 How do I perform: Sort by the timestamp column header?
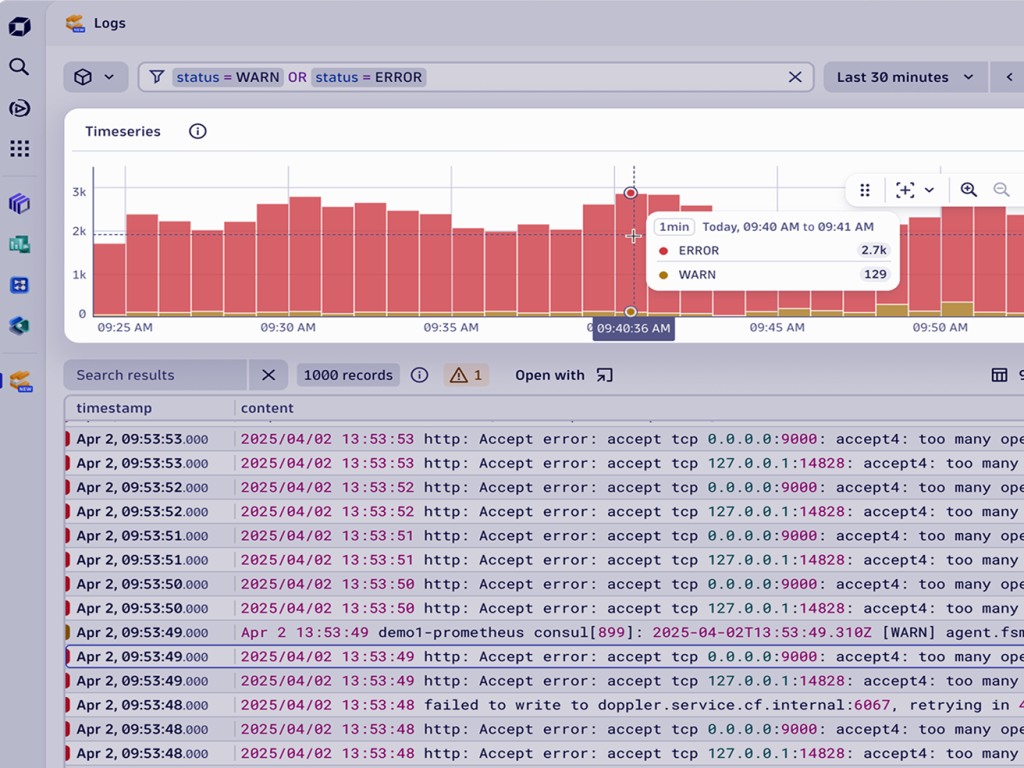pyautogui.click(x=114, y=408)
